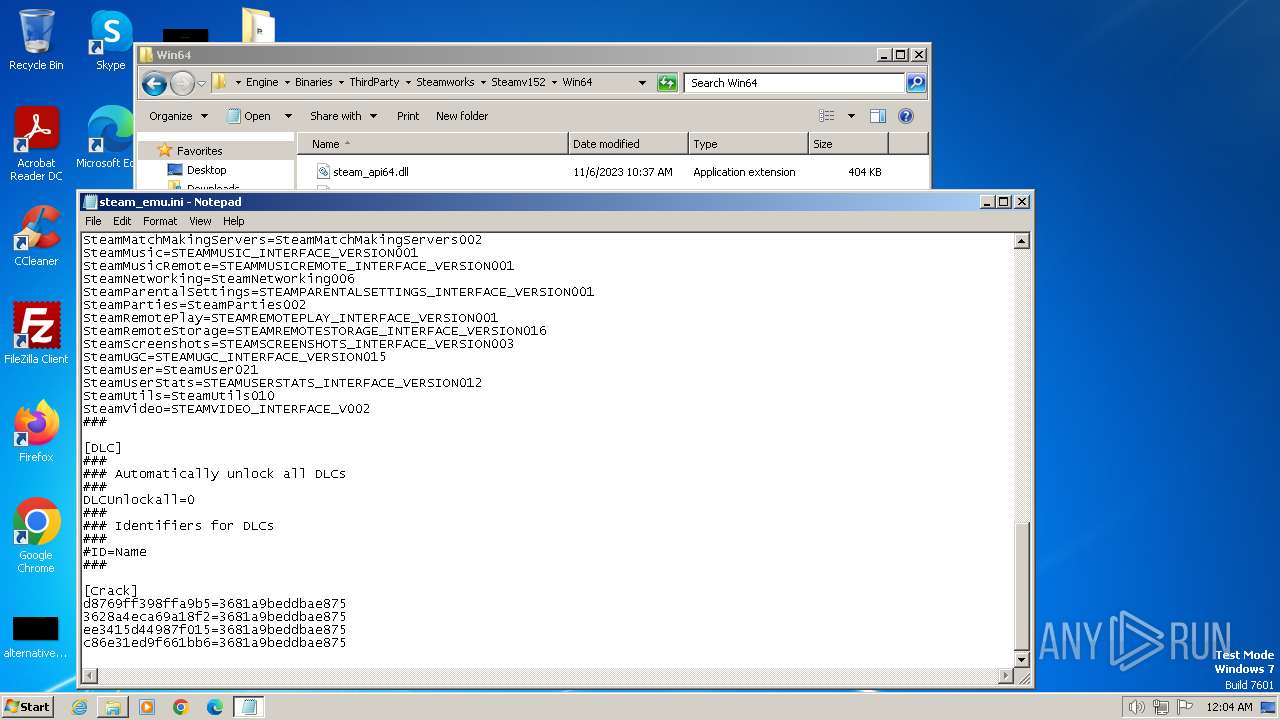Expand Binaries breadcrumb arrow
1280x720 pixels.
(x=341, y=83)
